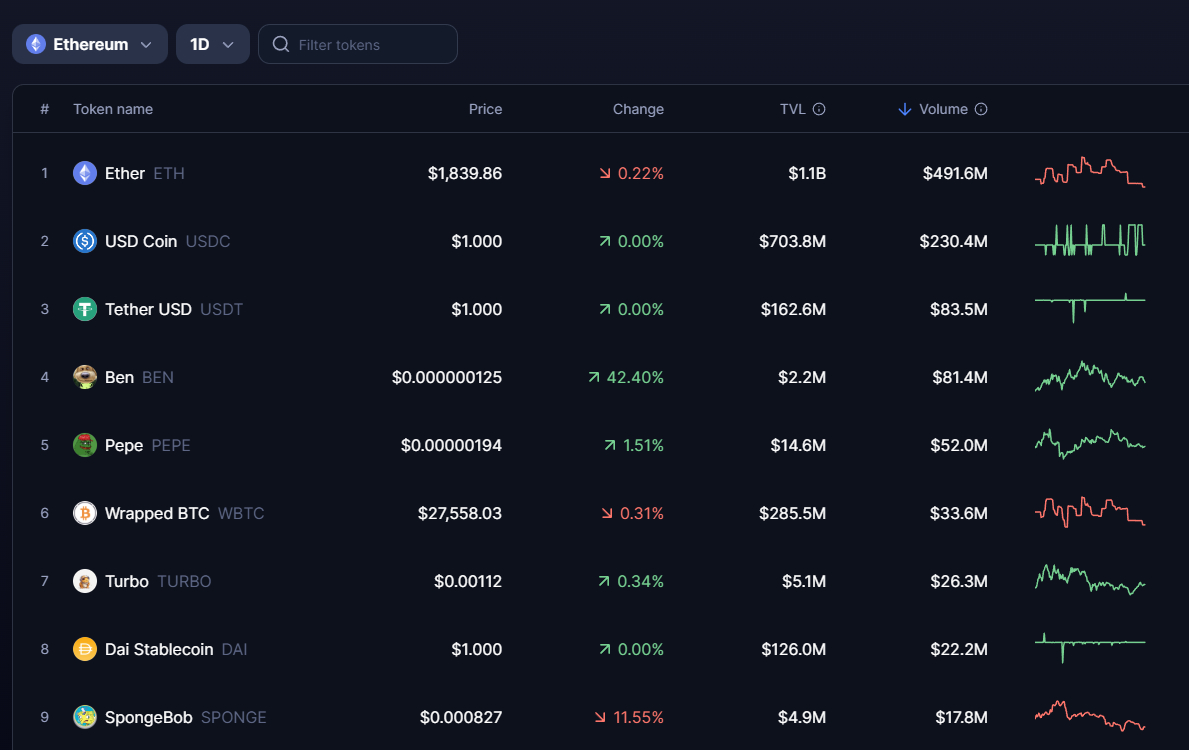Screen dimensions: 1189x750
Task: Open the 1D time range dropdown
Action: point(212,44)
